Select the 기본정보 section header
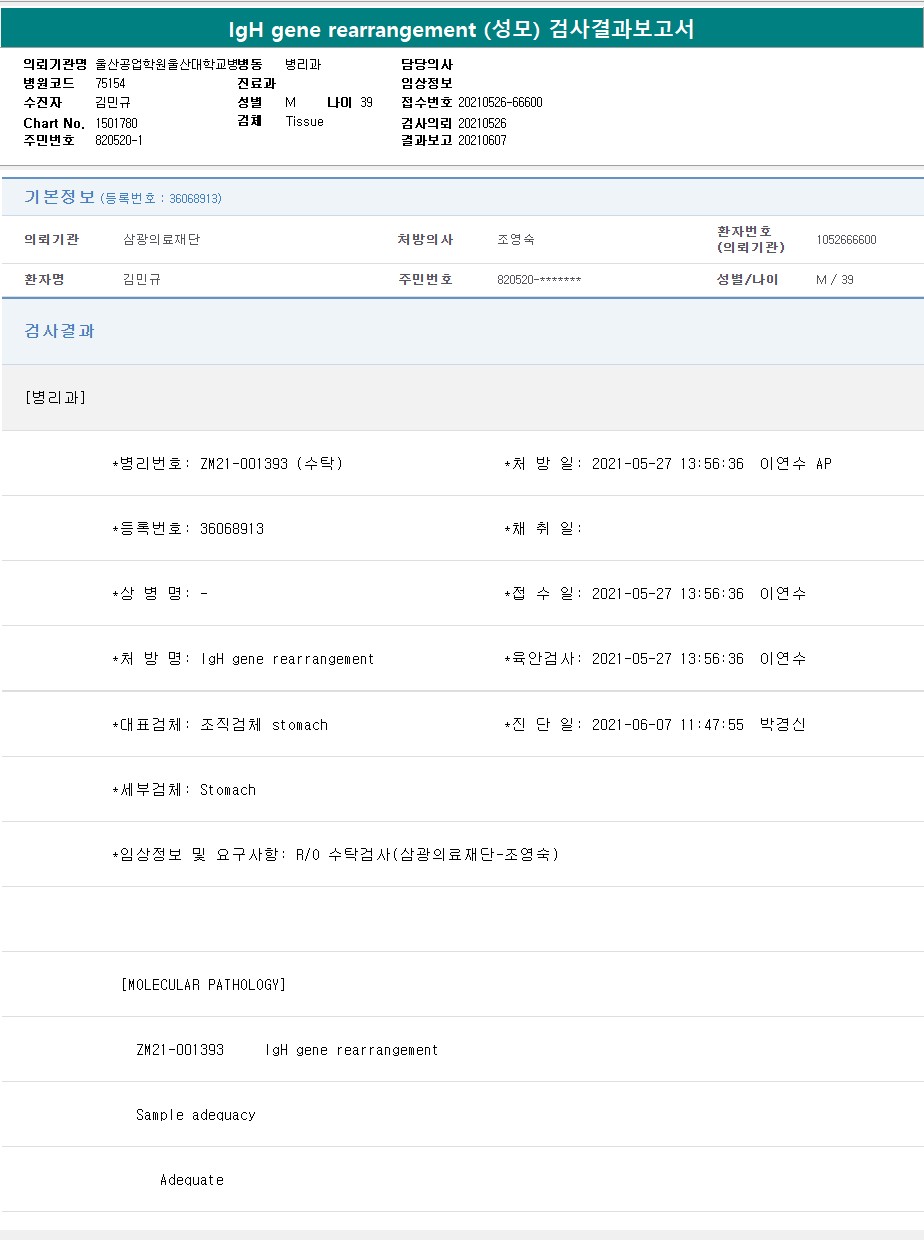Image resolution: width=924 pixels, height=1240 pixels. point(59,197)
